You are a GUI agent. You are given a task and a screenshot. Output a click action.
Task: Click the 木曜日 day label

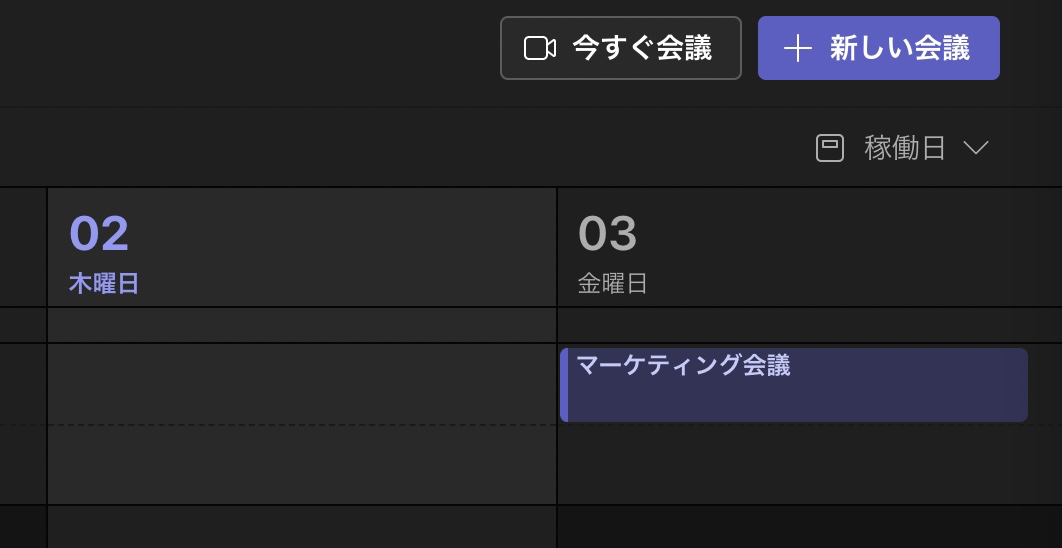pyautogui.click(x=104, y=284)
